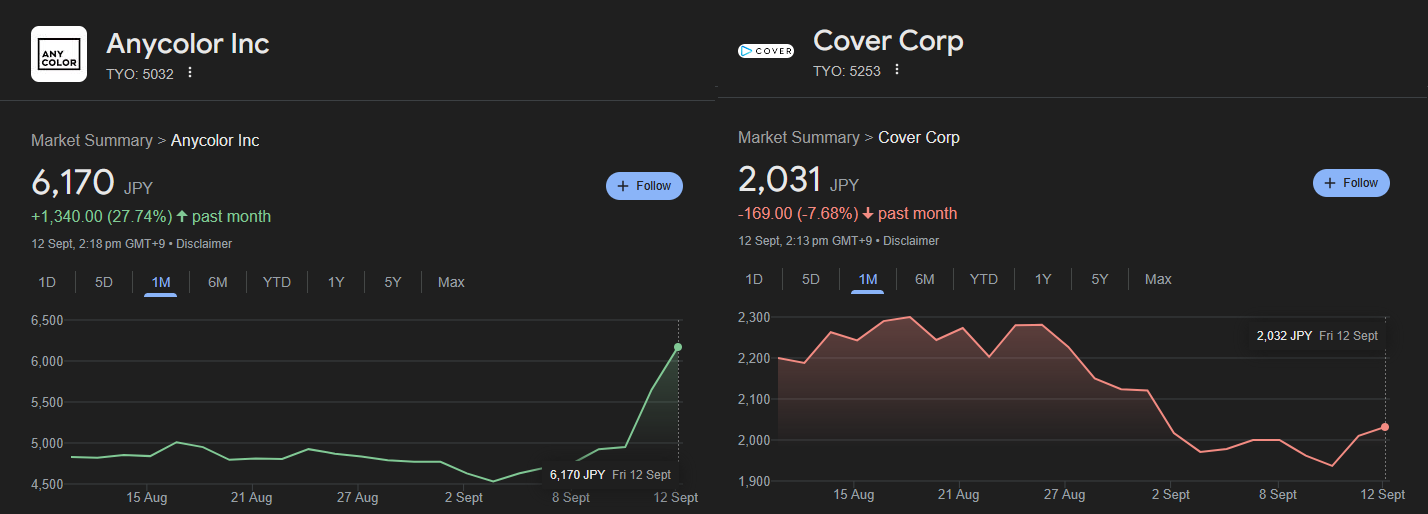Switch Anycolor chart to Max range

click(451, 282)
